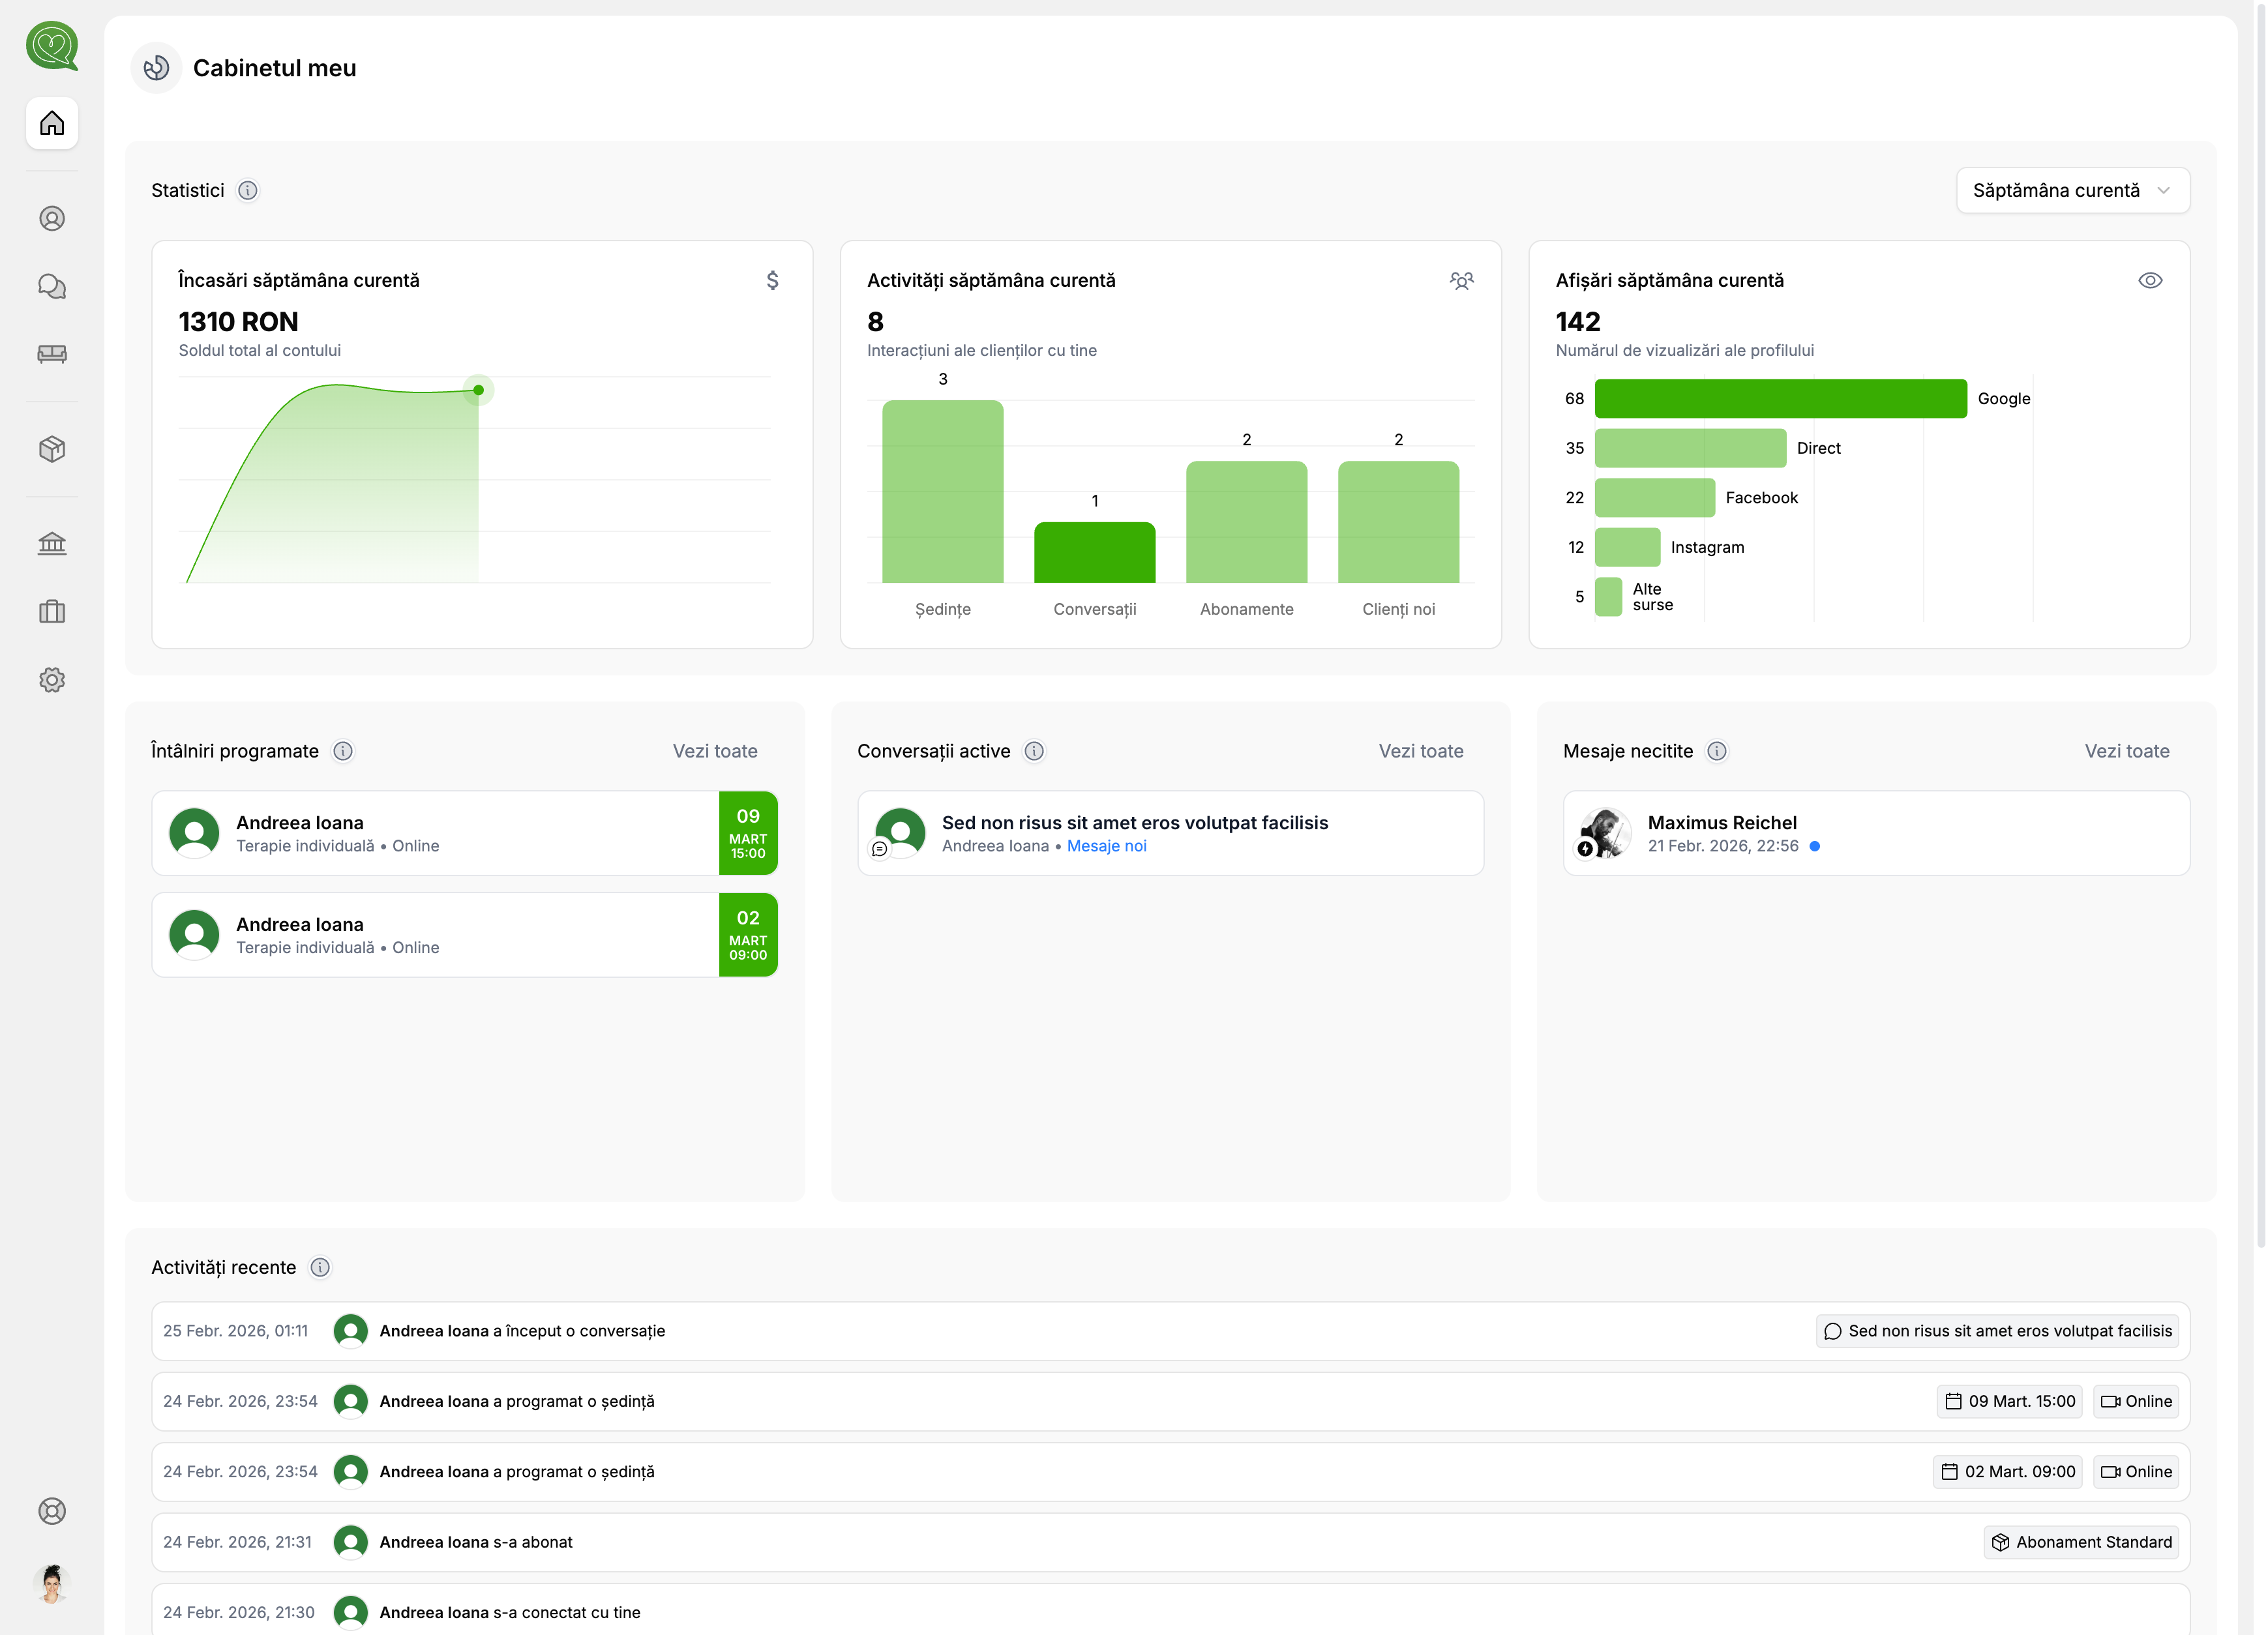Expand the Săptămâna curentă dropdown
The height and width of the screenshot is (1635, 2268).
[2072, 190]
